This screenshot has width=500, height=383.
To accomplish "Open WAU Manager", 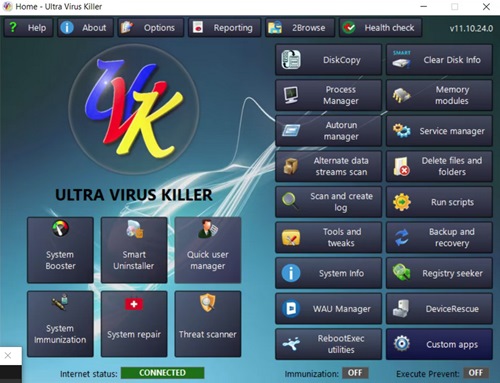I will coord(328,308).
